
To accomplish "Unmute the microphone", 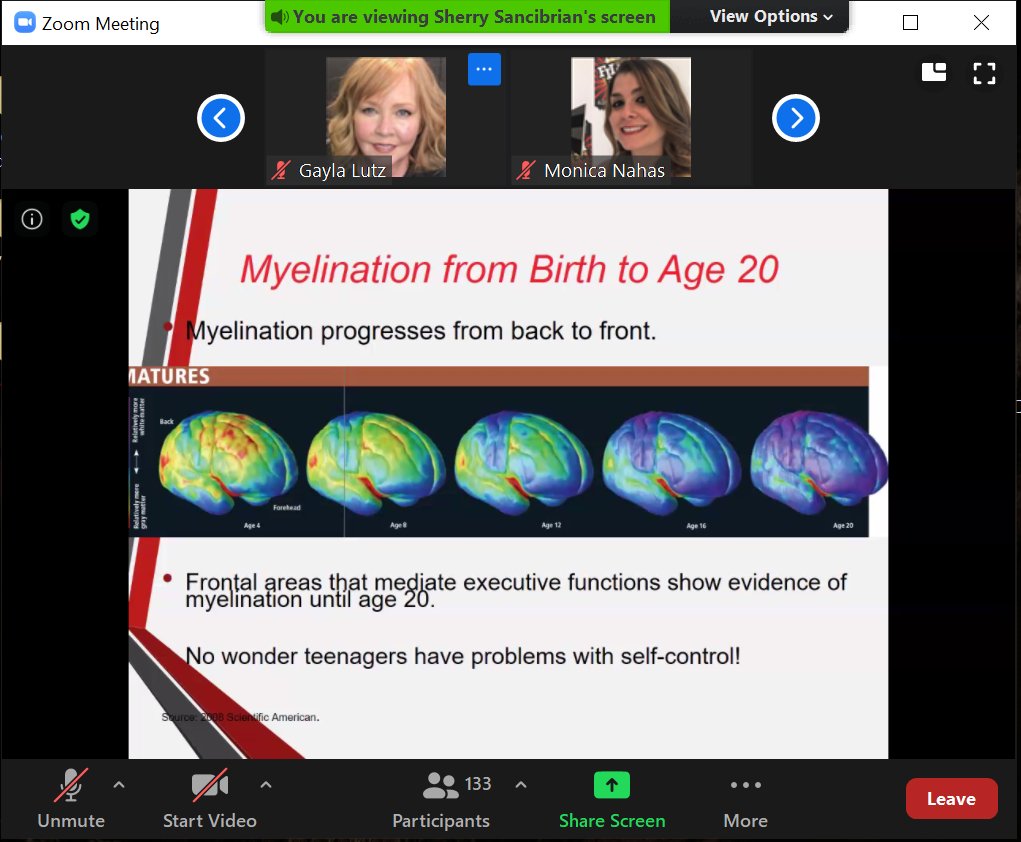I will click(71, 798).
